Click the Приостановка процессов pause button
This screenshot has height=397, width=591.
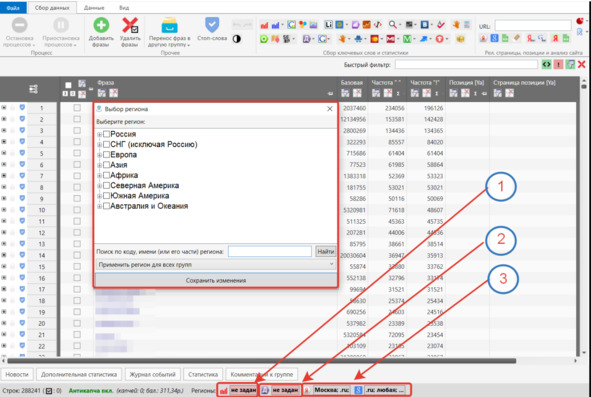(x=61, y=32)
